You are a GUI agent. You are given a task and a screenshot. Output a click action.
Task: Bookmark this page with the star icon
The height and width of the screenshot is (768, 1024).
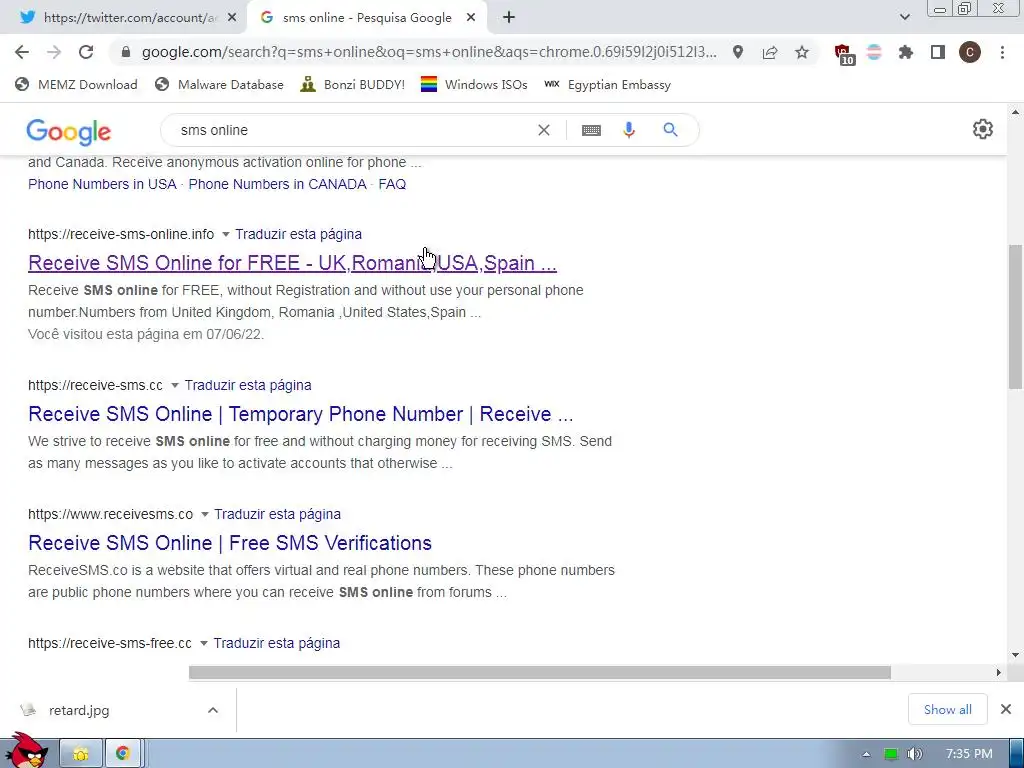click(802, 52)
